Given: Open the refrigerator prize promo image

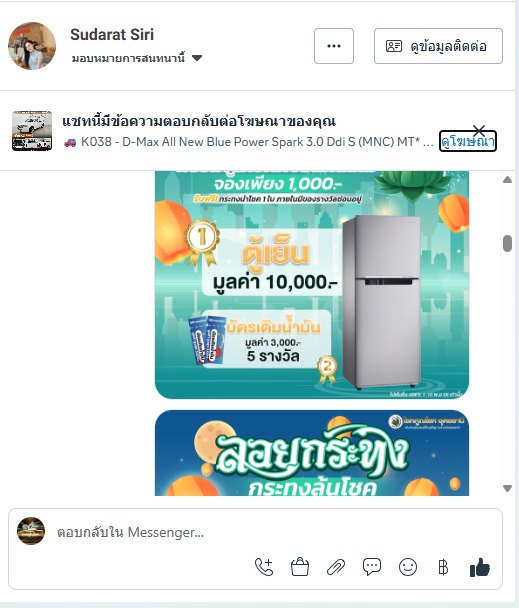Looking at the screenshot, I should (x=312, y=285).
